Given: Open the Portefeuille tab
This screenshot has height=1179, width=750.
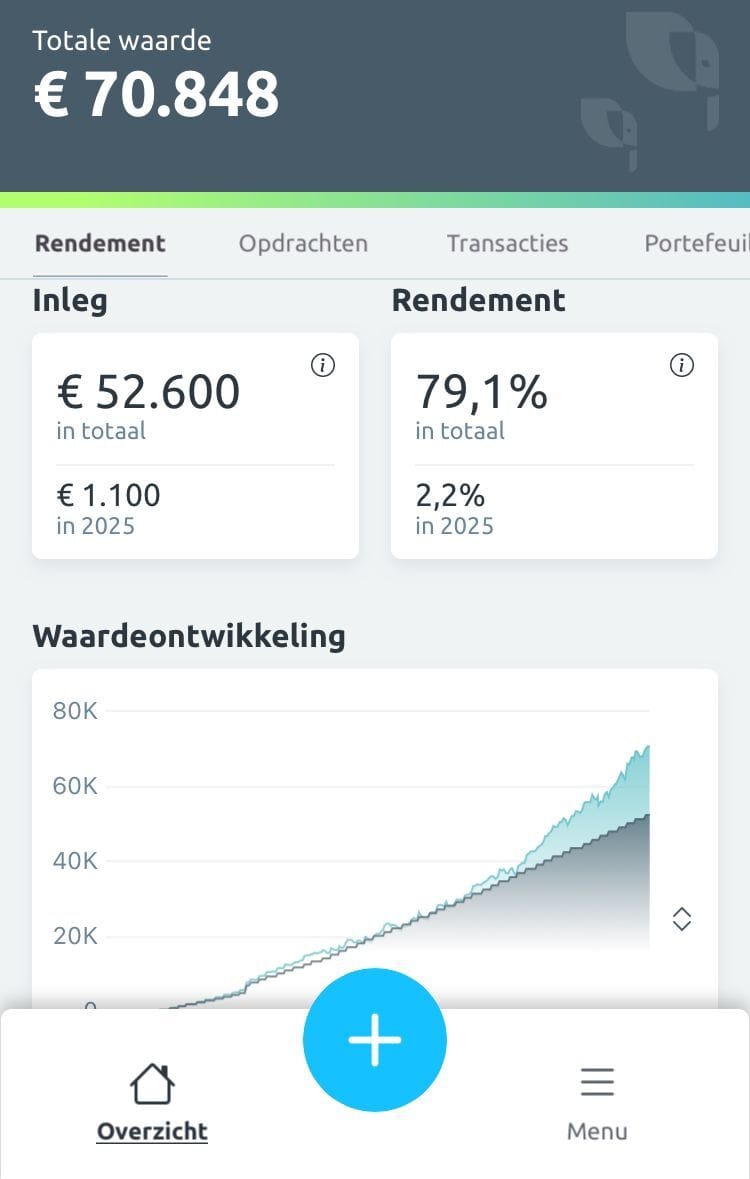Looking at the screenshot, I should 697,244.
